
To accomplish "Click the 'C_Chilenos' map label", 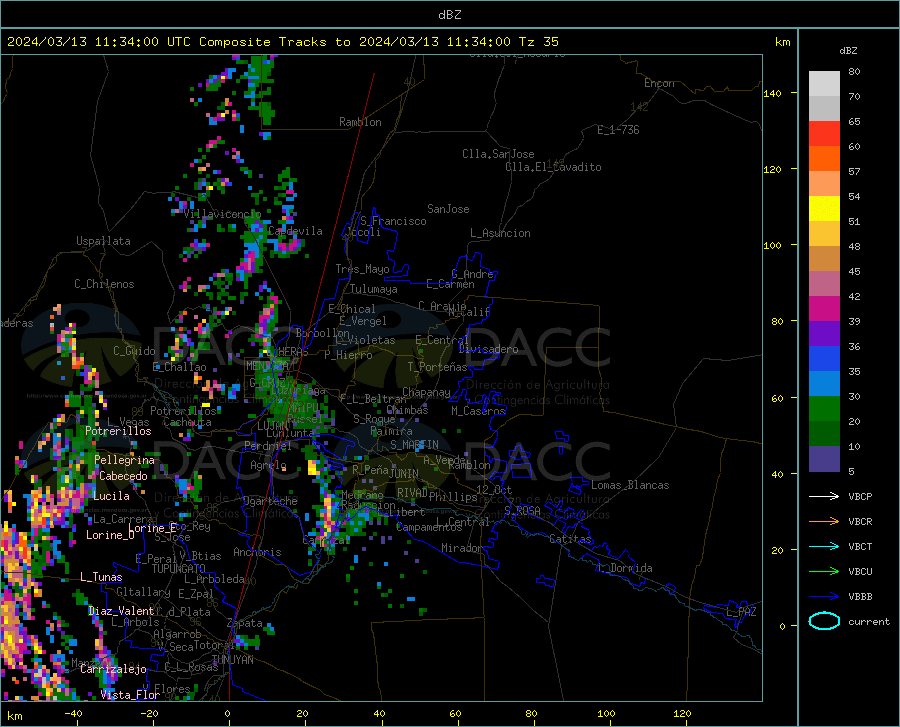I will pos(104,284).
